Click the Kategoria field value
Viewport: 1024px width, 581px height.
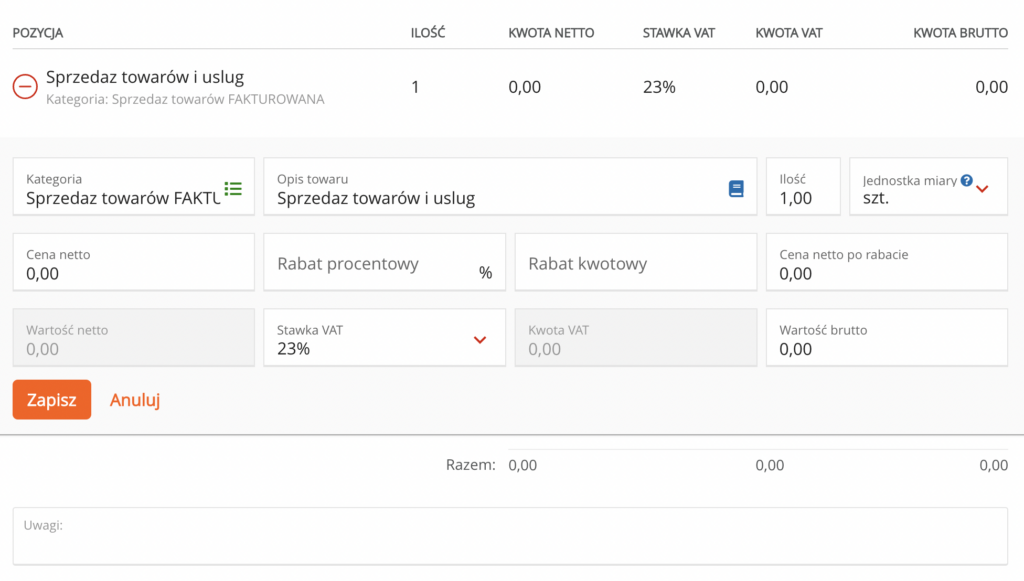pyautogui.click(x=120, y=198)
